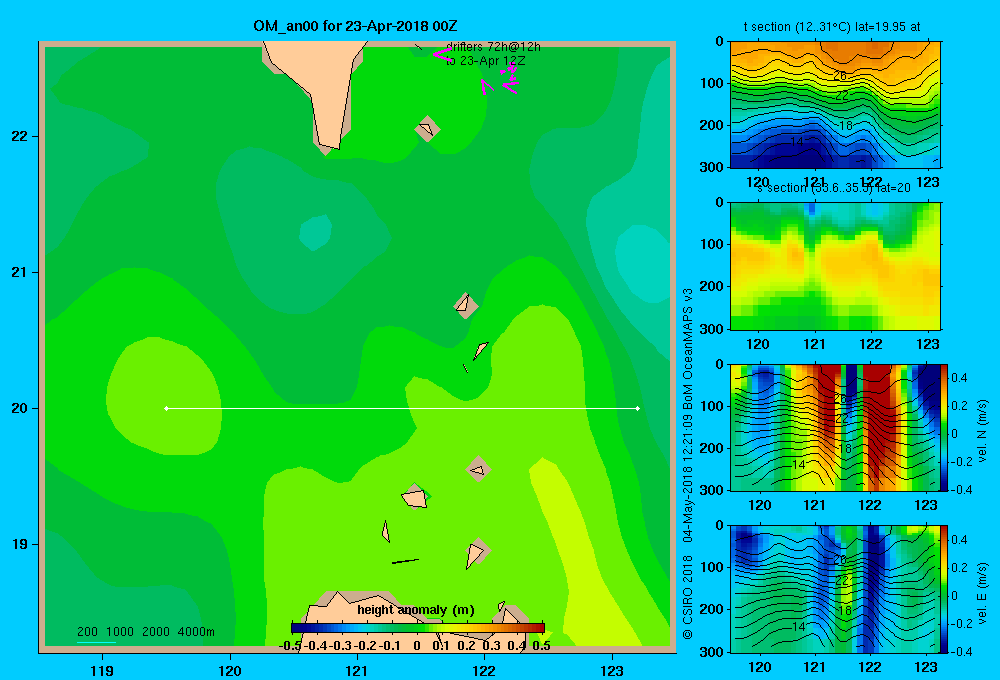Click the 'vel. E (m/s)' axis label

pos(983,593)
